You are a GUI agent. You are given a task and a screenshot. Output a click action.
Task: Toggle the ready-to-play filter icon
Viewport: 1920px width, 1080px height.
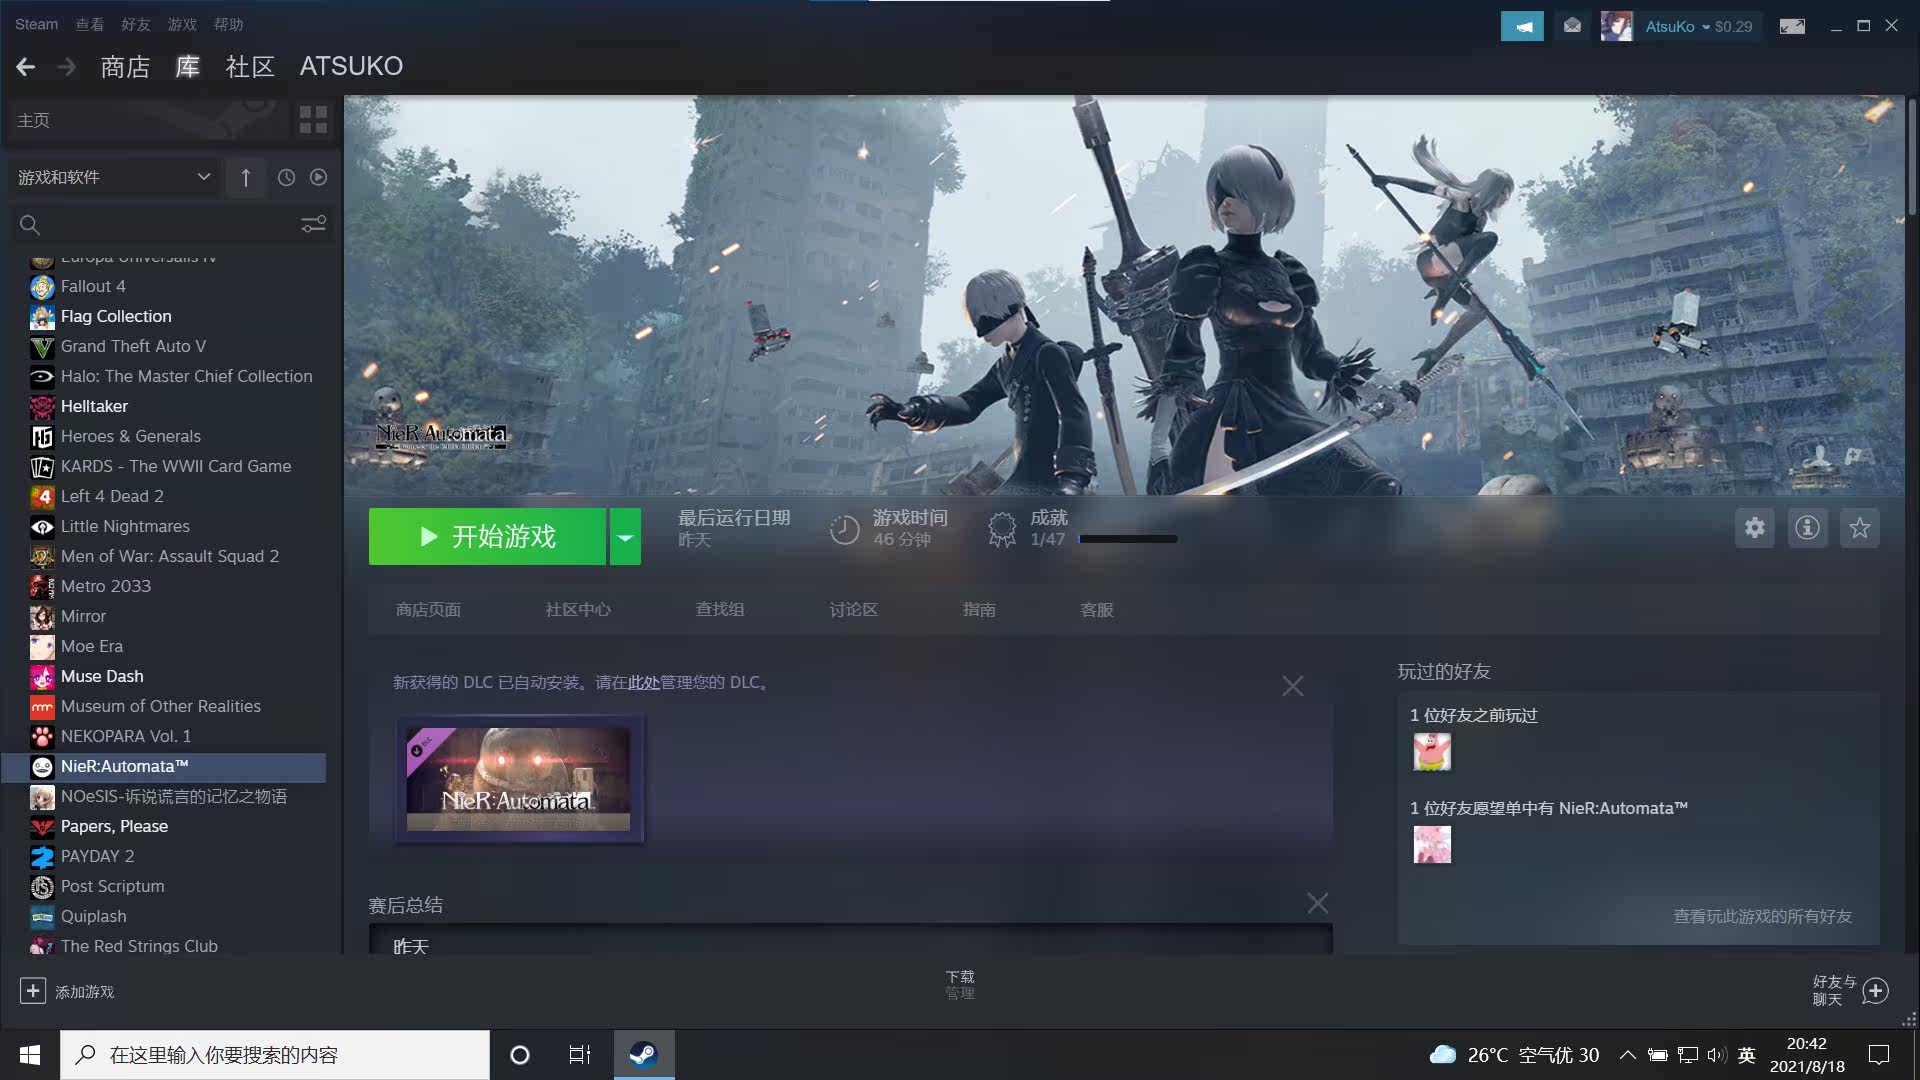coord(318,177)
